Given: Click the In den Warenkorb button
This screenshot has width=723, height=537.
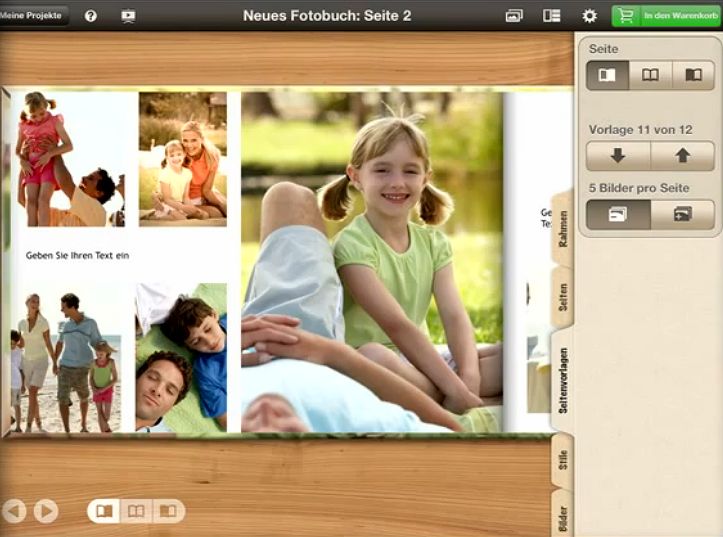Looking at the screenshot, I should click(x=667, y=16).
